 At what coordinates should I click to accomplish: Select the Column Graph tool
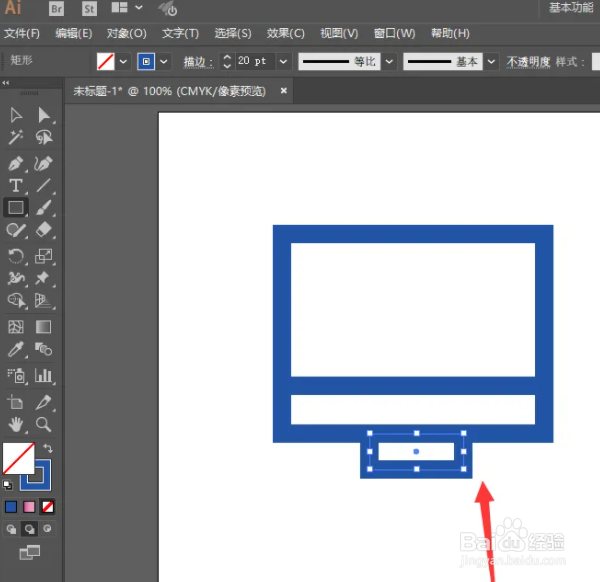43,375
